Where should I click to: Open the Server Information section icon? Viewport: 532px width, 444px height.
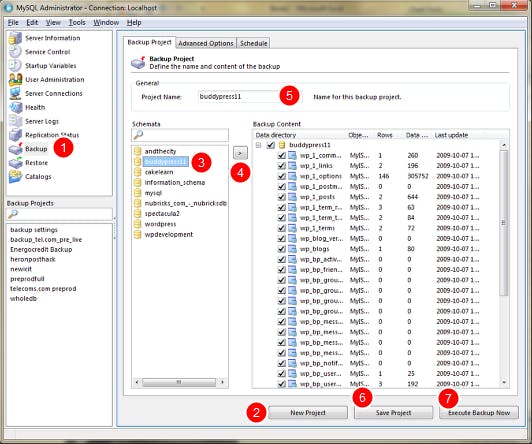pyautogui.click(x=15, y=38)
